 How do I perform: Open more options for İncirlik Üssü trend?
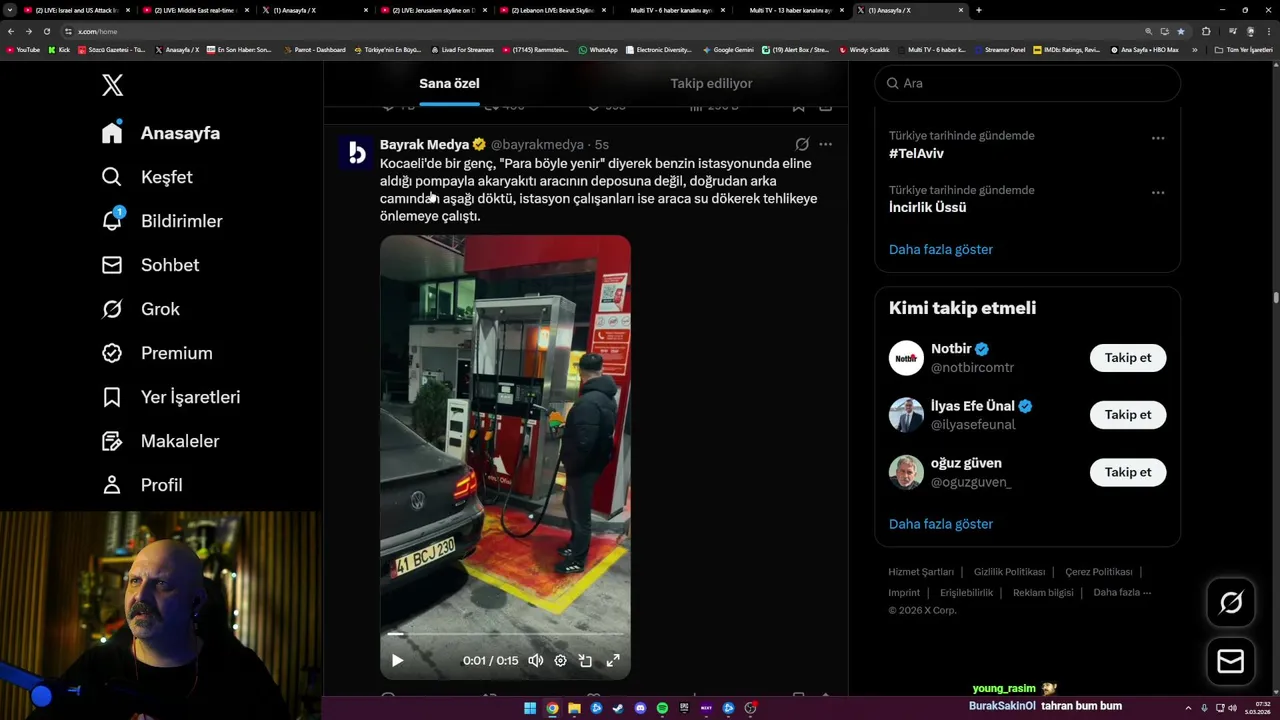click(1157, 192)
